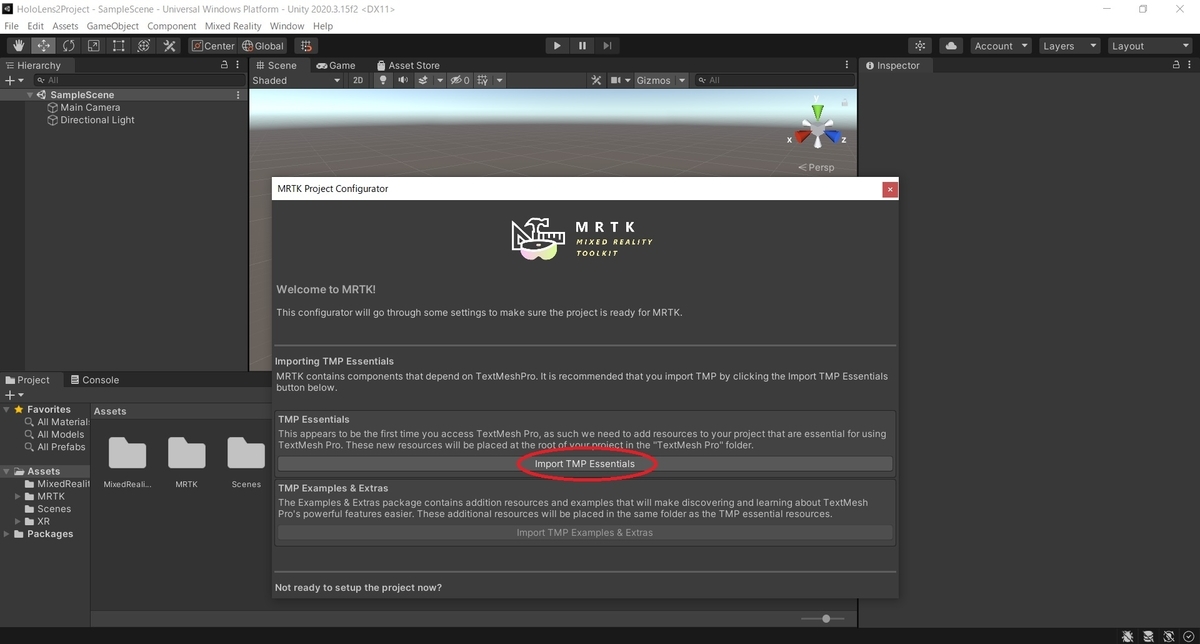The image size is (1200, 644).
Task: Select the Hand tool in toolbar
Action: 18,46
